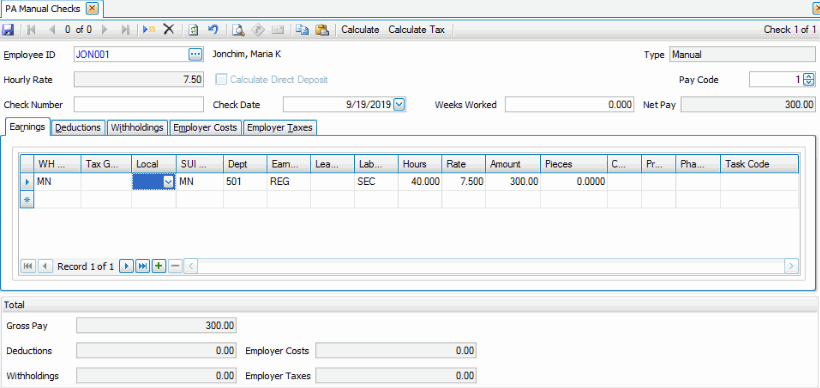Screen dimensions: 820x388
Task: Click the refresh document toolbar icon
Action: [x=193, y=30]
